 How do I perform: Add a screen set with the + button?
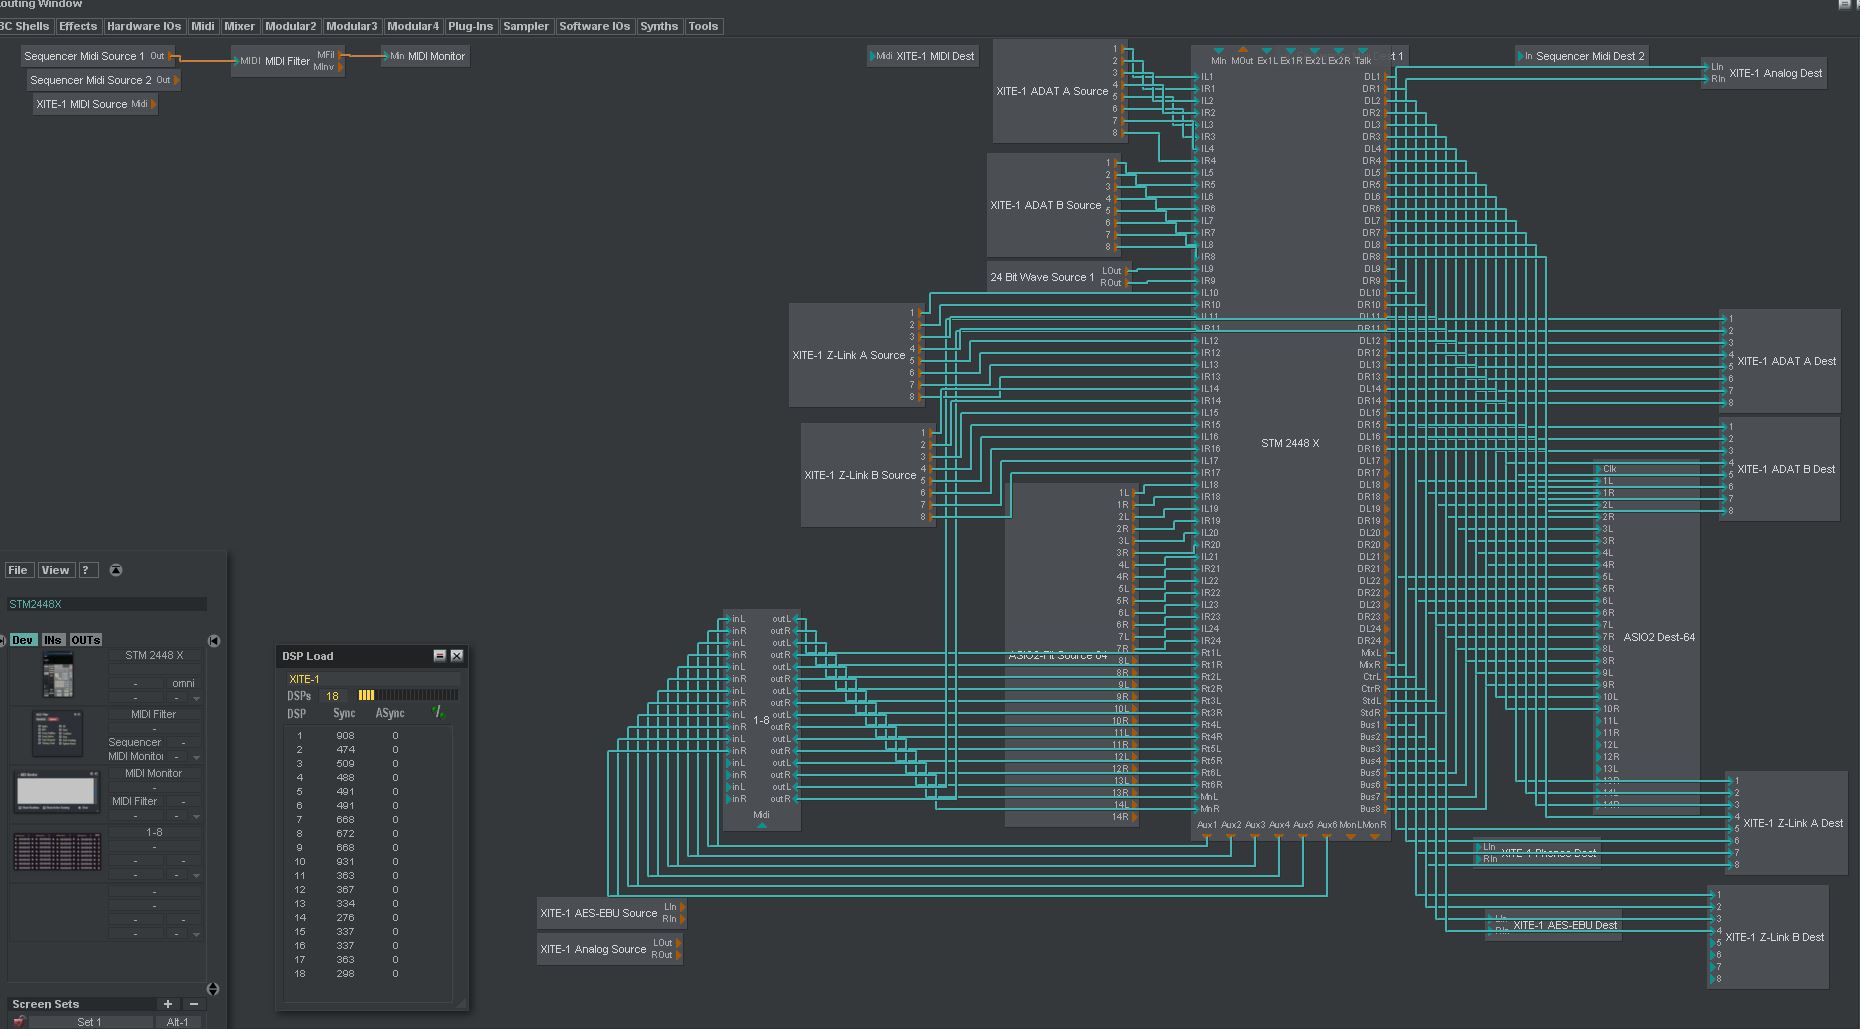coord(168,1004)
